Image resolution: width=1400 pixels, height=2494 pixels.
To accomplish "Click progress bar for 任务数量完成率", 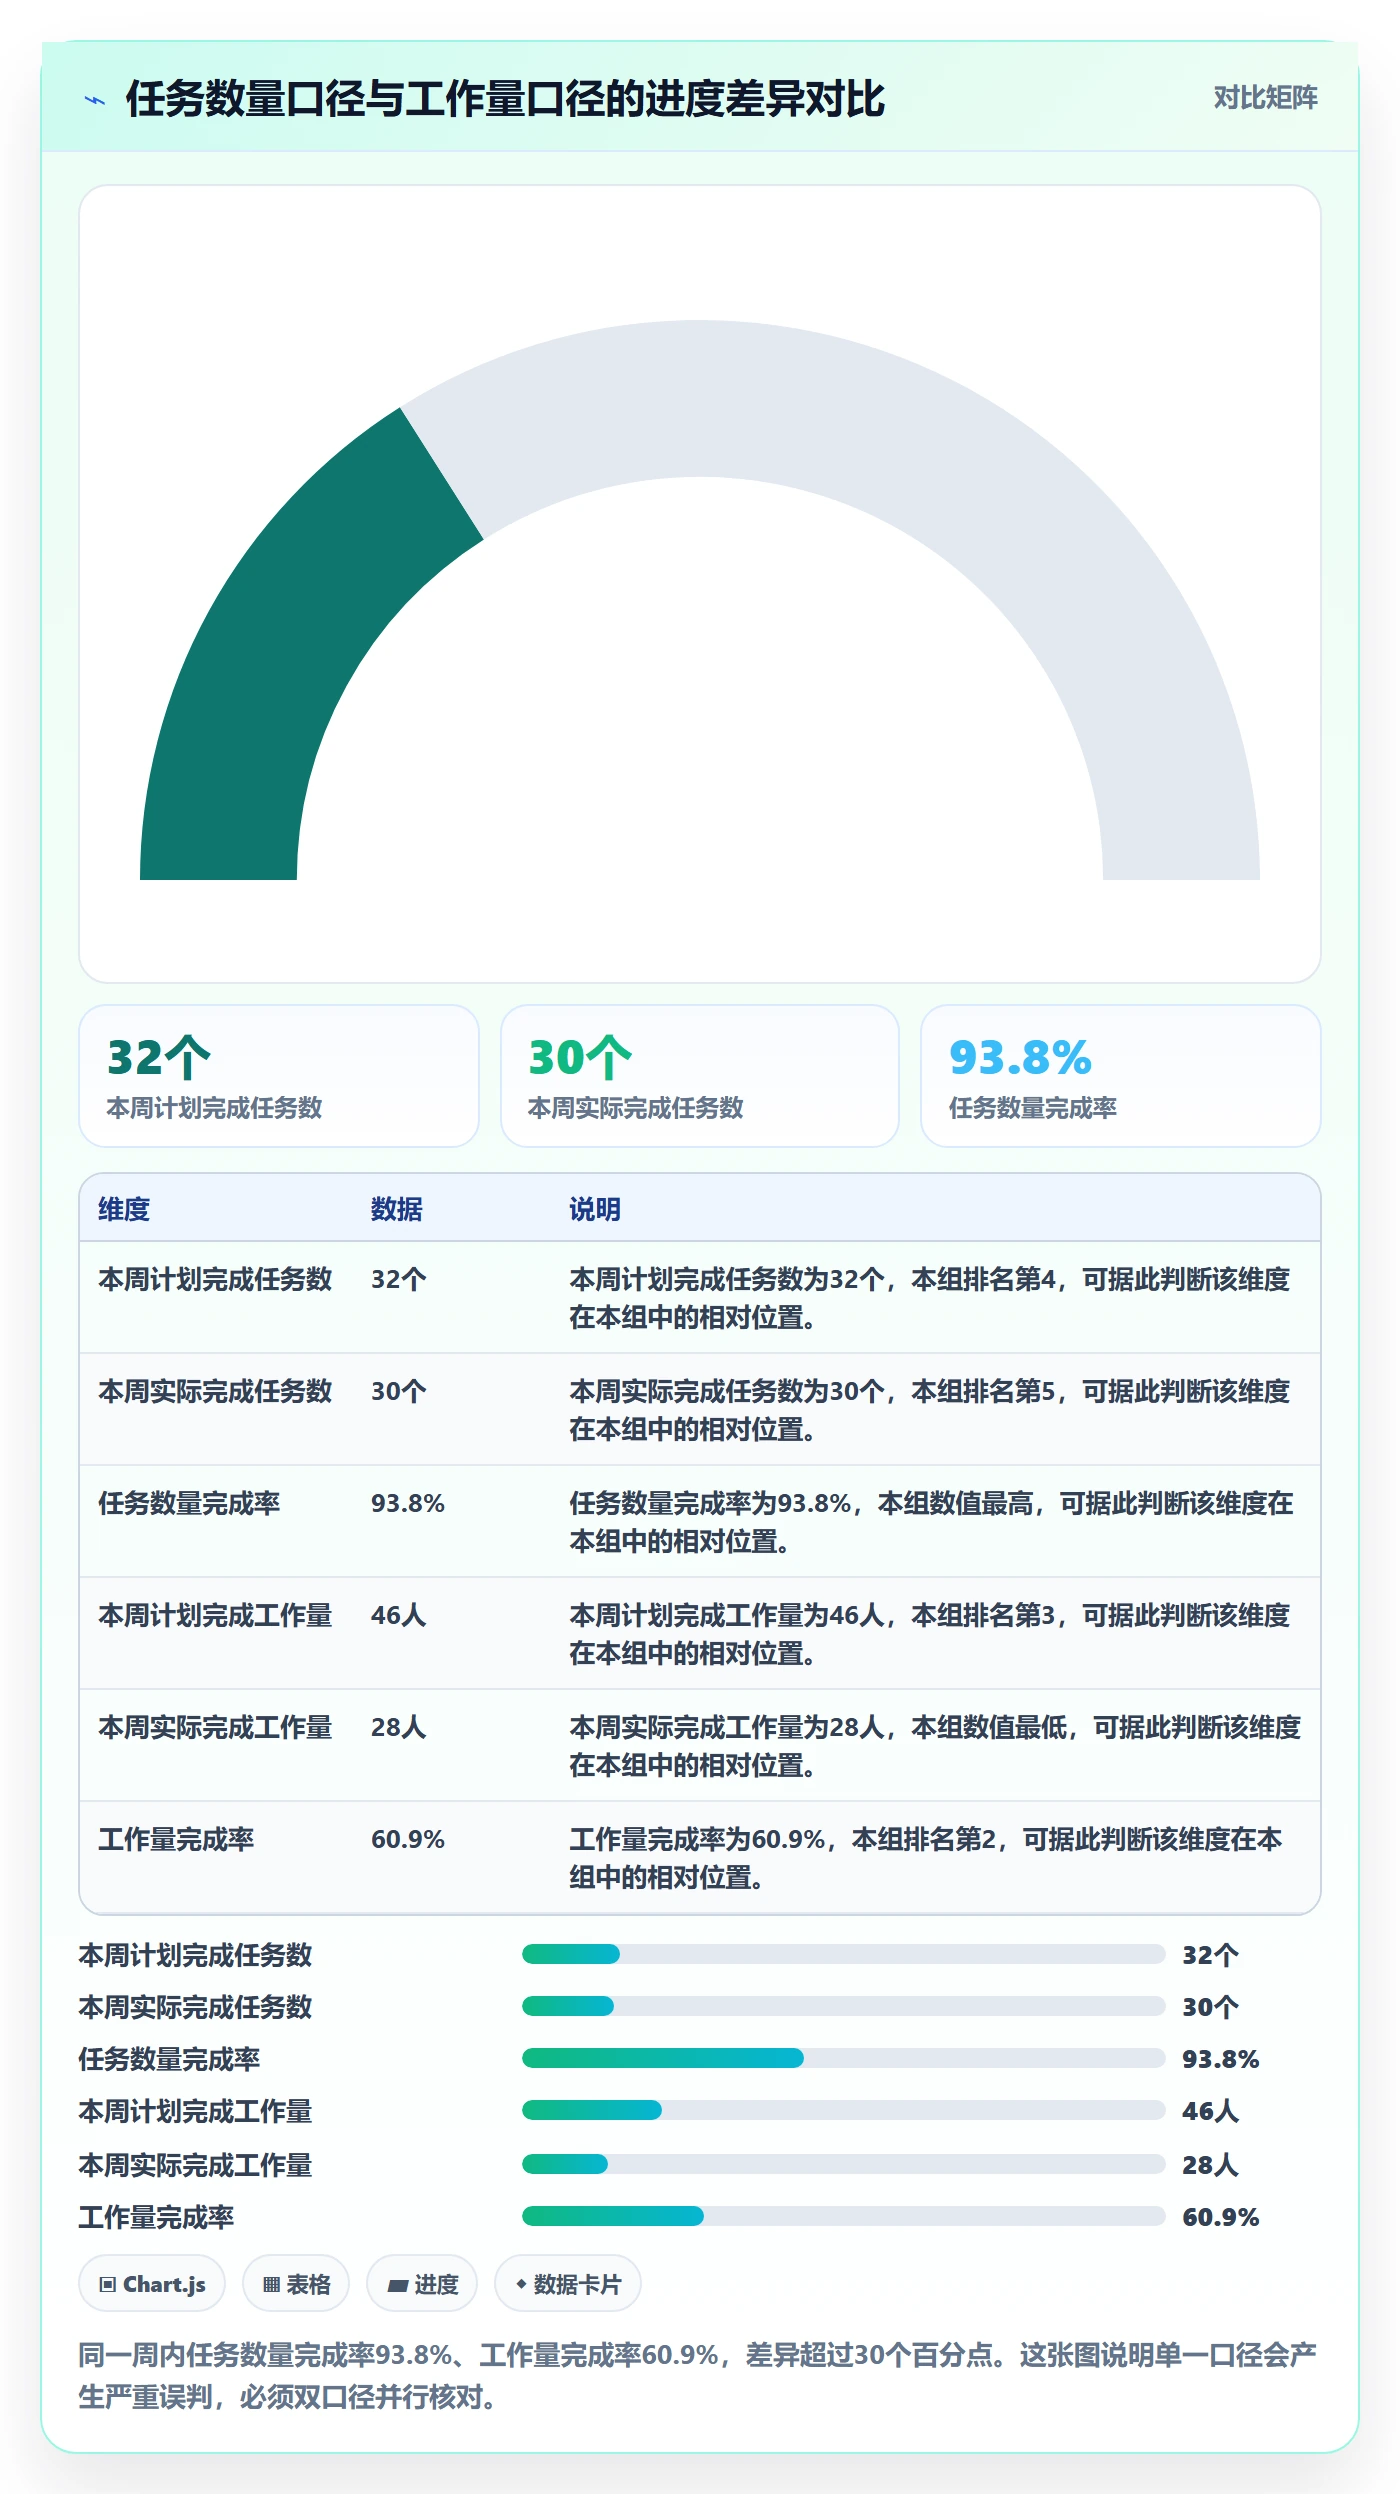I will click(x=843, y=2058).
